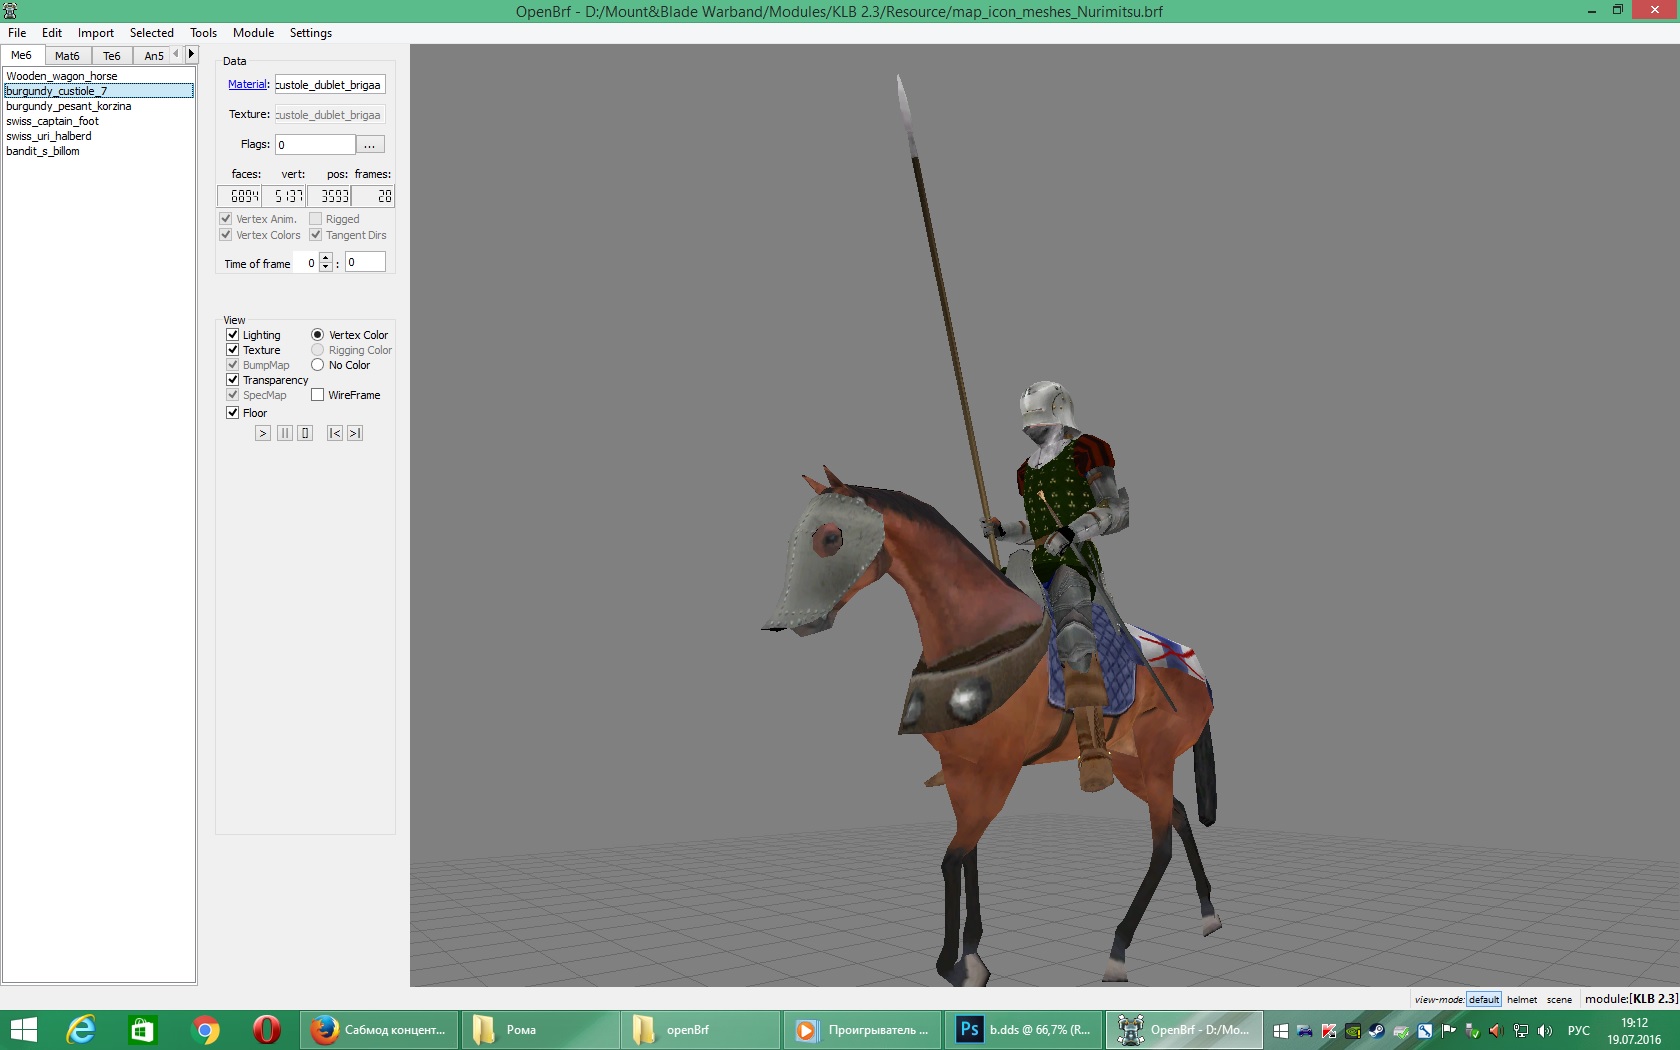
Task: Launch Google Chrome from taskbar
Action: click(x=205, y=1030)
